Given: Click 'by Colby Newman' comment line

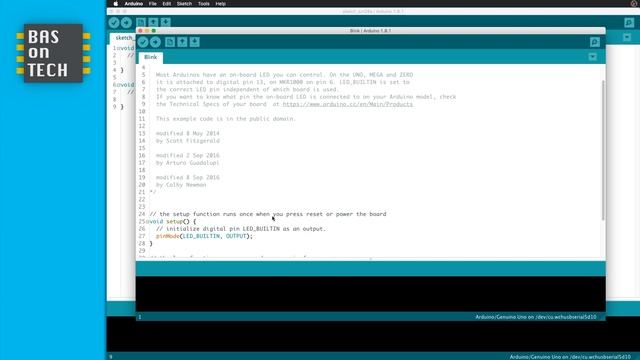Looking at the screenshot, I should (181, 185).
